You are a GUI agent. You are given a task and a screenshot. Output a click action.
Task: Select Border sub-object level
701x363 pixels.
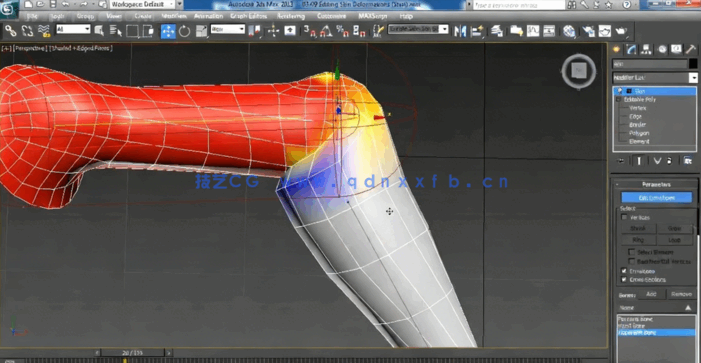pos(638,125)
